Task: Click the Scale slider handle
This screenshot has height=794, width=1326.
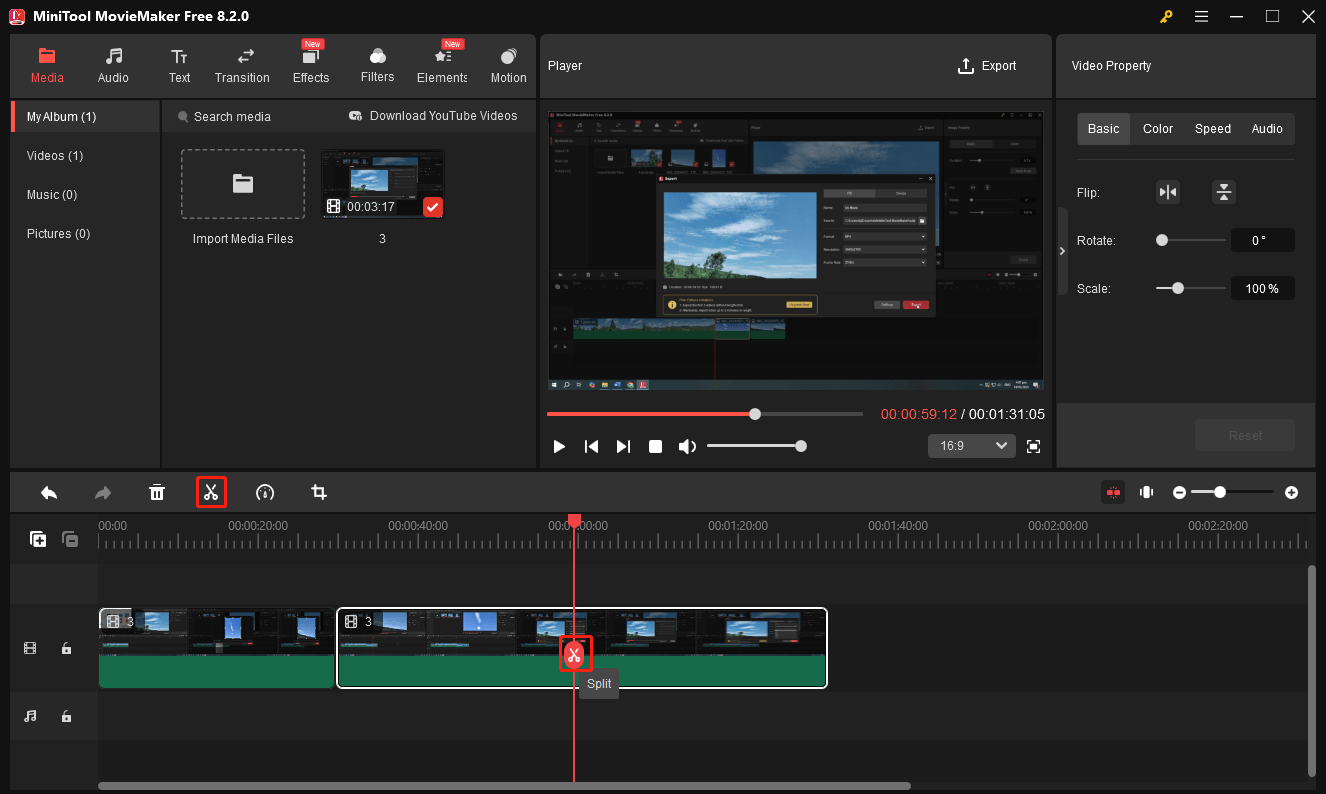Action: (1178, 288)
